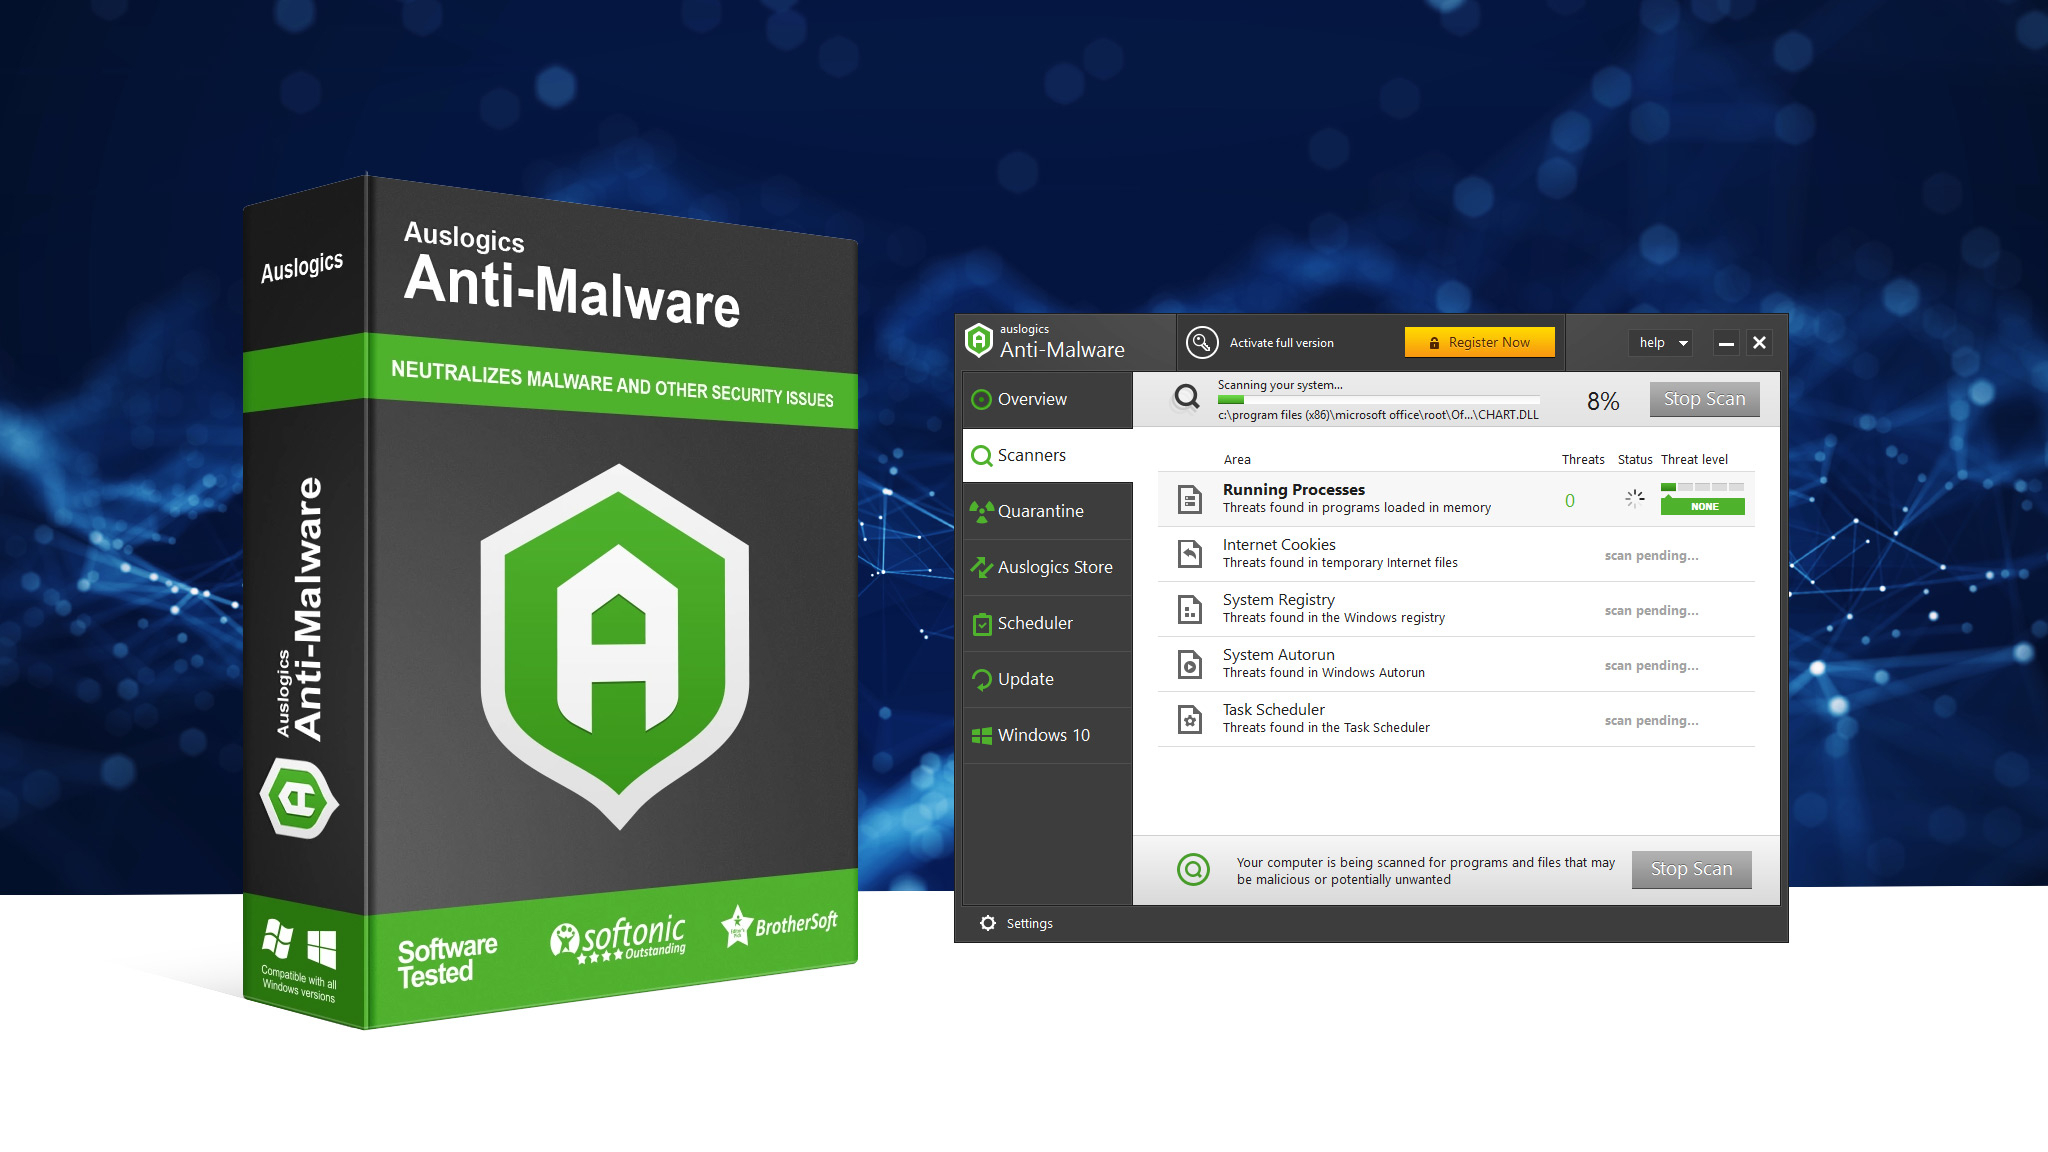Open the Internet Cookies scanner icon
Screen dimensions: 2048x1152
(1189, 553)
